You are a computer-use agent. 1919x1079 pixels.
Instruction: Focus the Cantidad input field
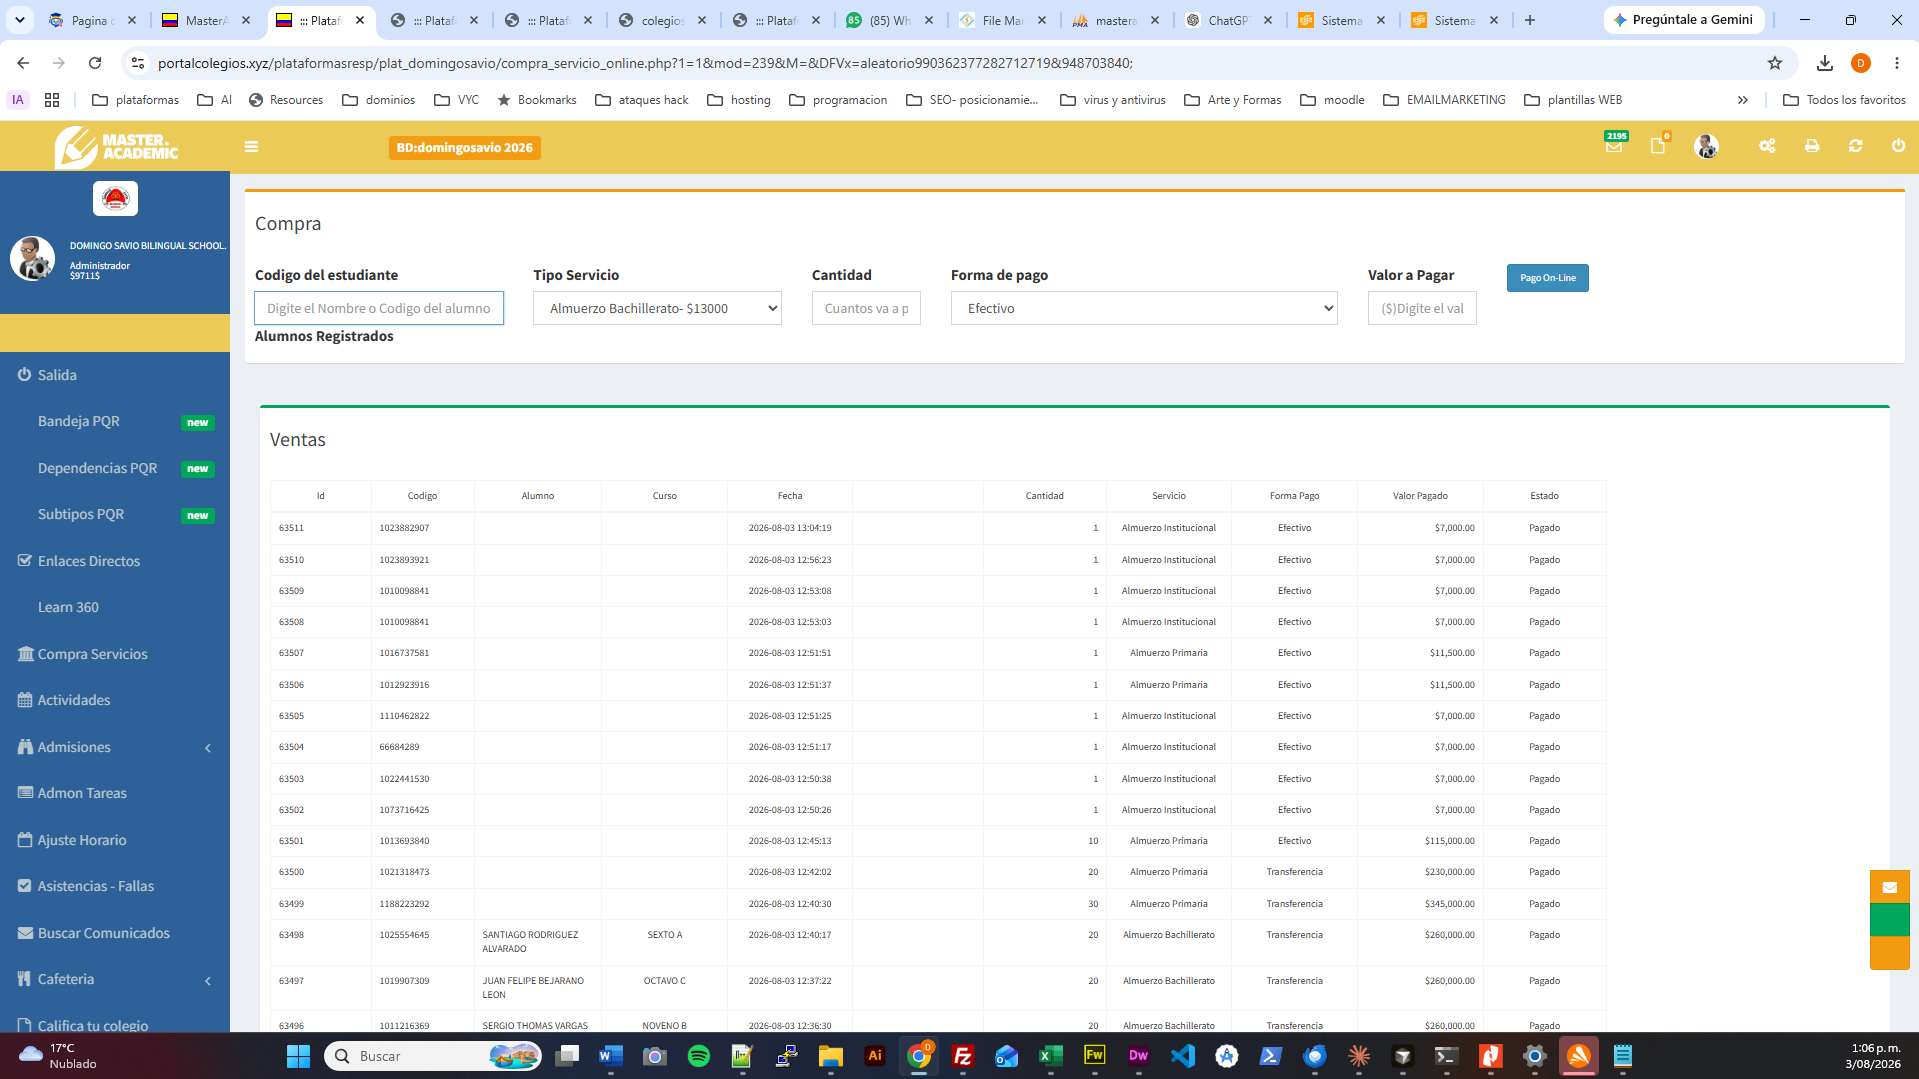[866, 308]
